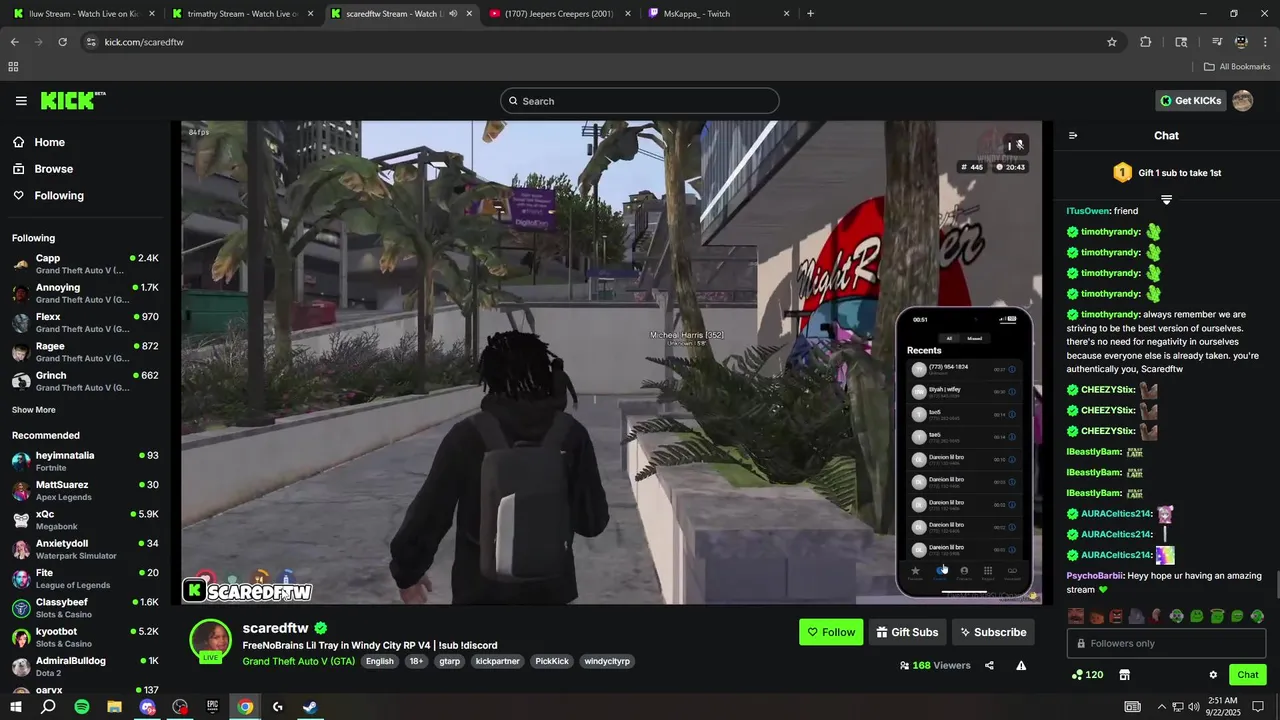Open the Chrome apps grid icon
This screenshot has width=1280, height=720.
13,67
